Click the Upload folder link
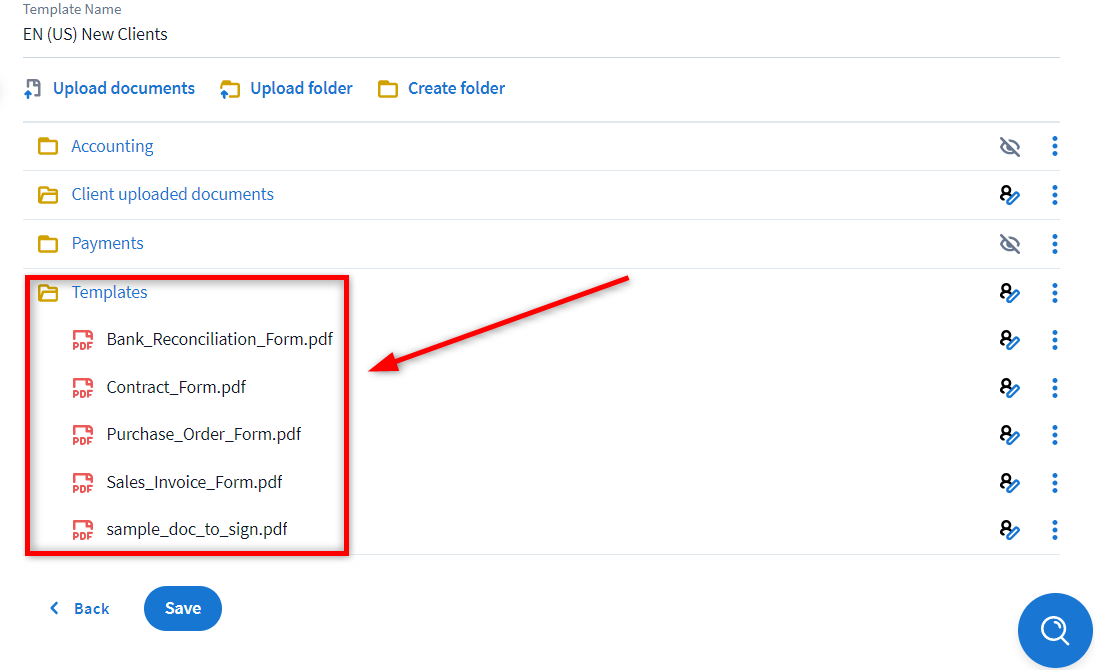The width and height of the screenshot is (1095, 670). pos(300,89)
